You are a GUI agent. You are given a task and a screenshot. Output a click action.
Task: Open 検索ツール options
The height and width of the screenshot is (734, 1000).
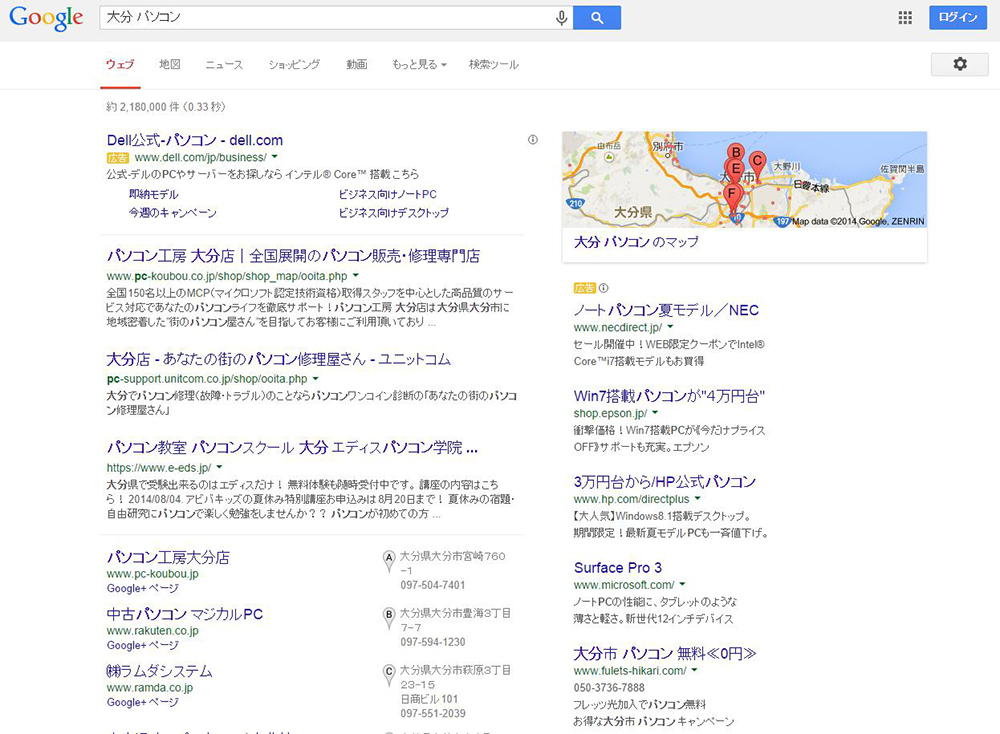(494, 64)
